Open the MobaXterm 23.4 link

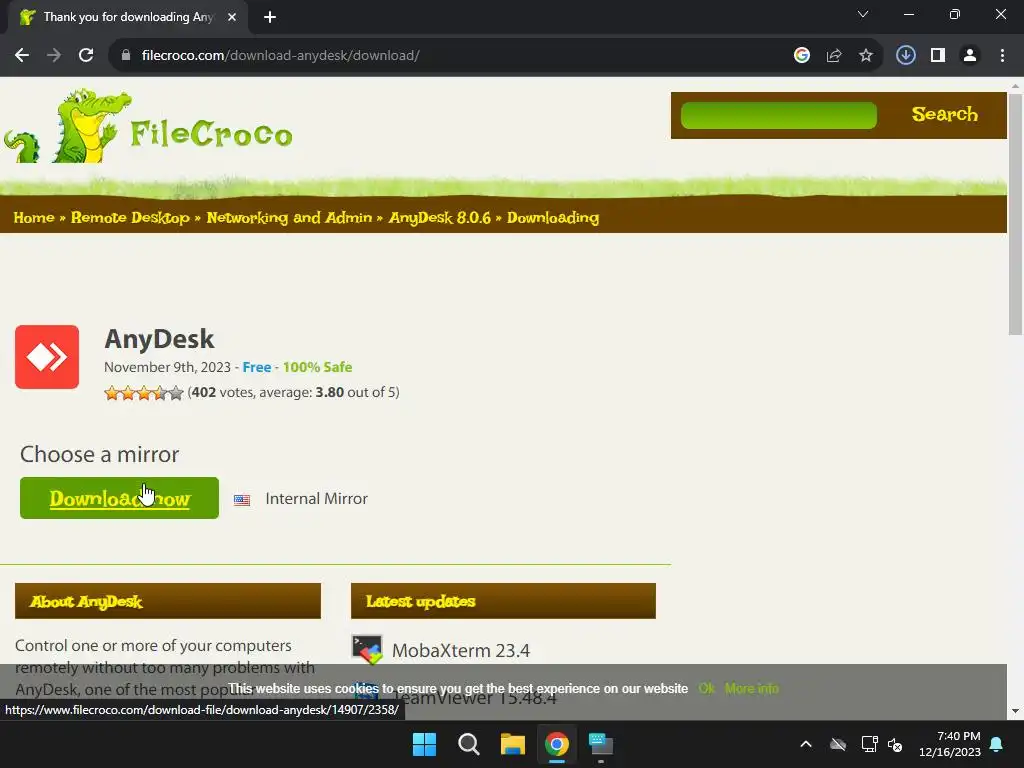(x=461, y=650)
